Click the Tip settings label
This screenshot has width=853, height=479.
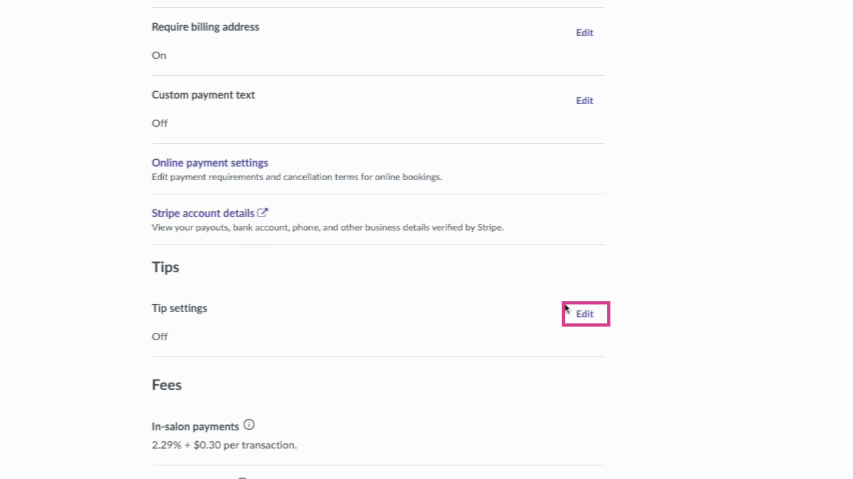tap(179, 308)
